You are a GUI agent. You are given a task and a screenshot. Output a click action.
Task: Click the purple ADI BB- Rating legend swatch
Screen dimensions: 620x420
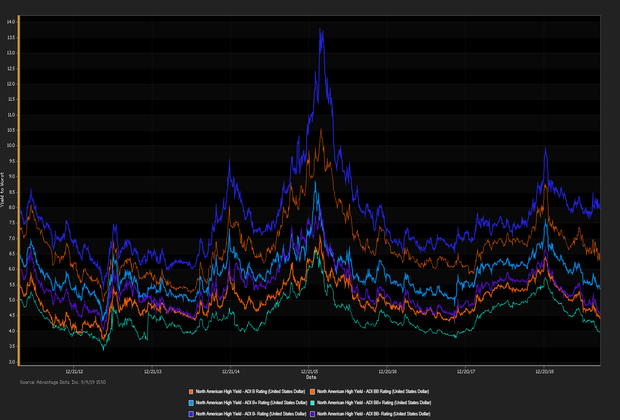(x=312, y=414)
